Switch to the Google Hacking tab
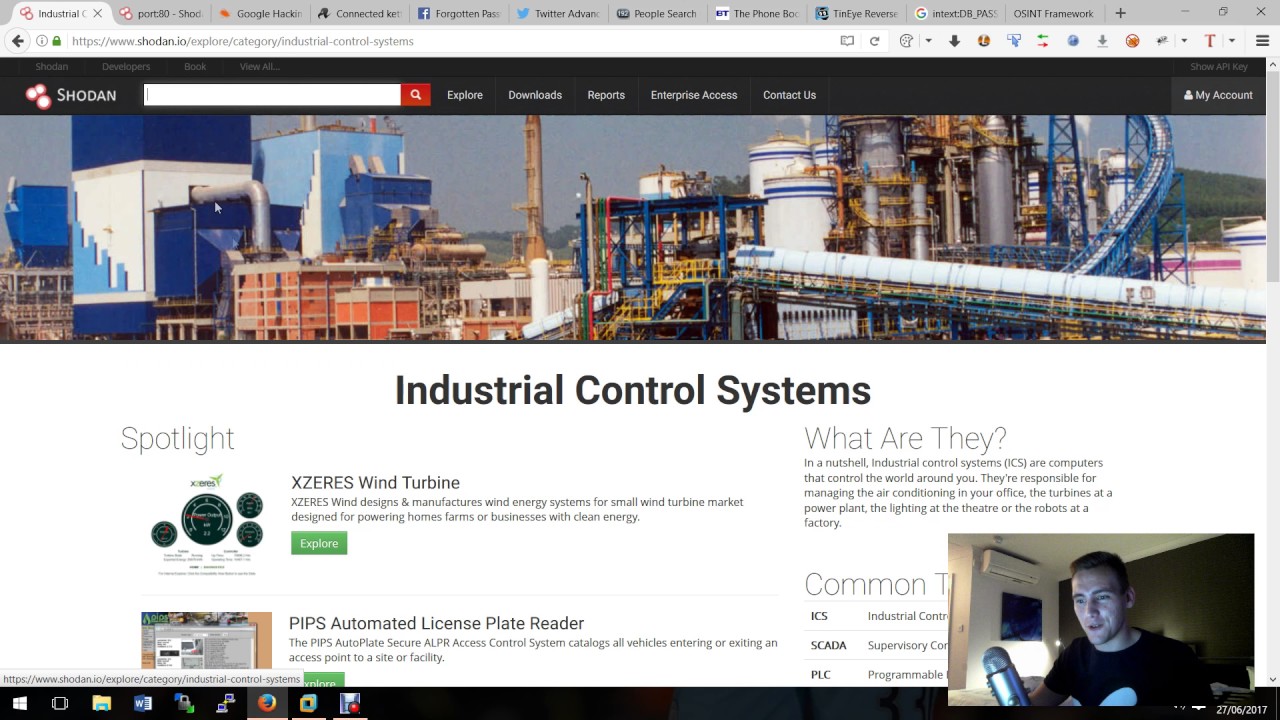 [260, 14]
